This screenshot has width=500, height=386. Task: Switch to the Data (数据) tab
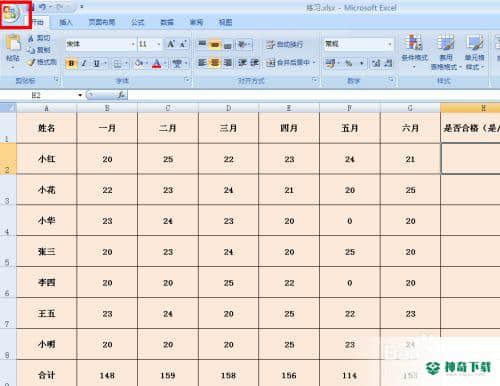tap(167, 22)
